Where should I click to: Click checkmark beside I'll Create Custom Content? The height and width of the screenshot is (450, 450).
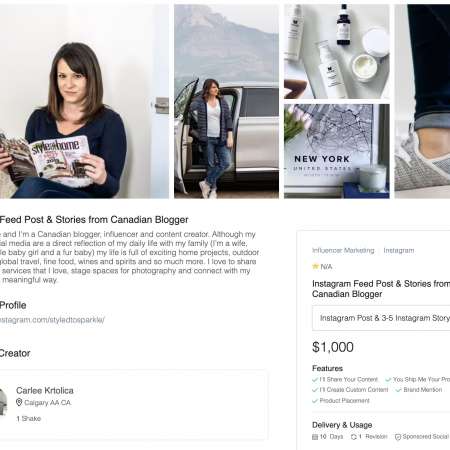[315, 390]
